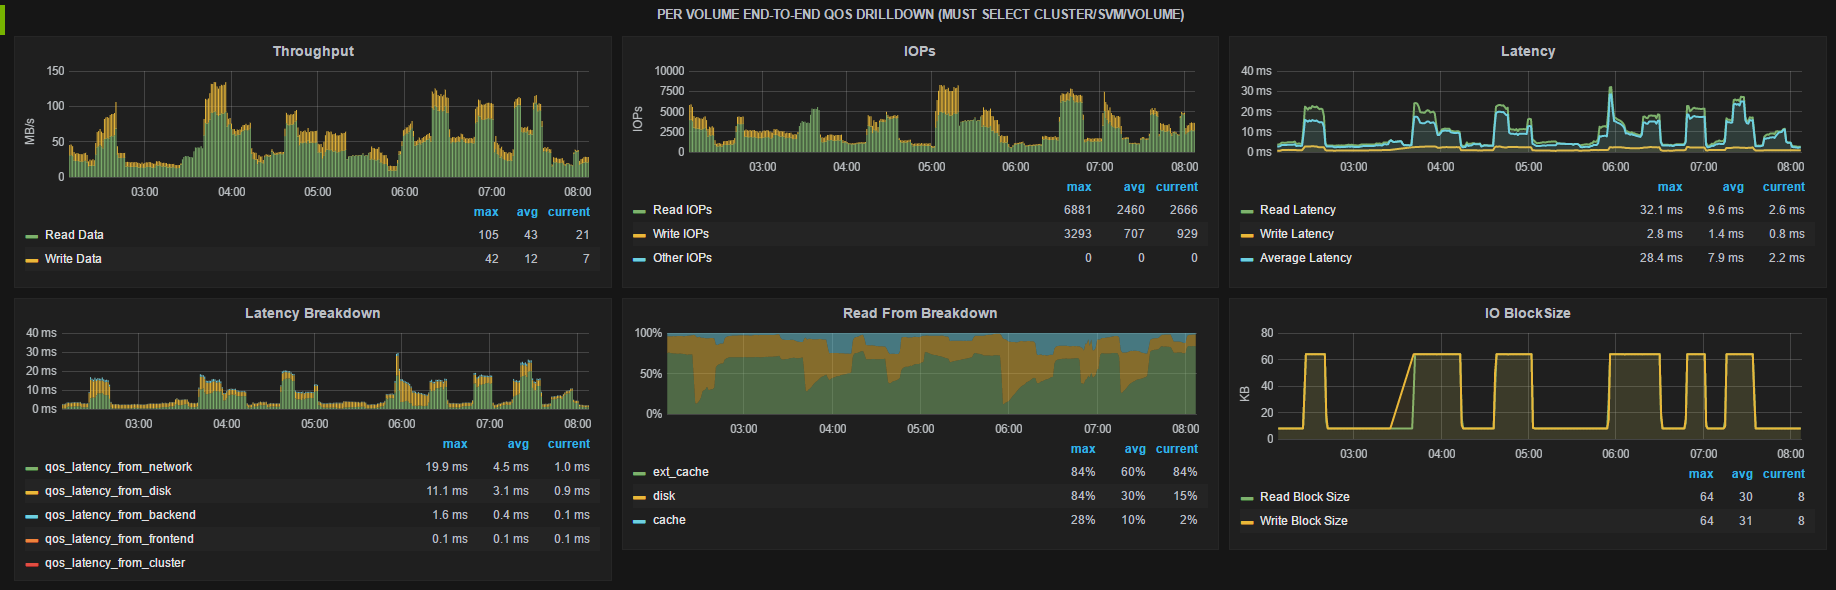Click the Latency line graph area
1836x590 pixels.
coord(1539,111)
